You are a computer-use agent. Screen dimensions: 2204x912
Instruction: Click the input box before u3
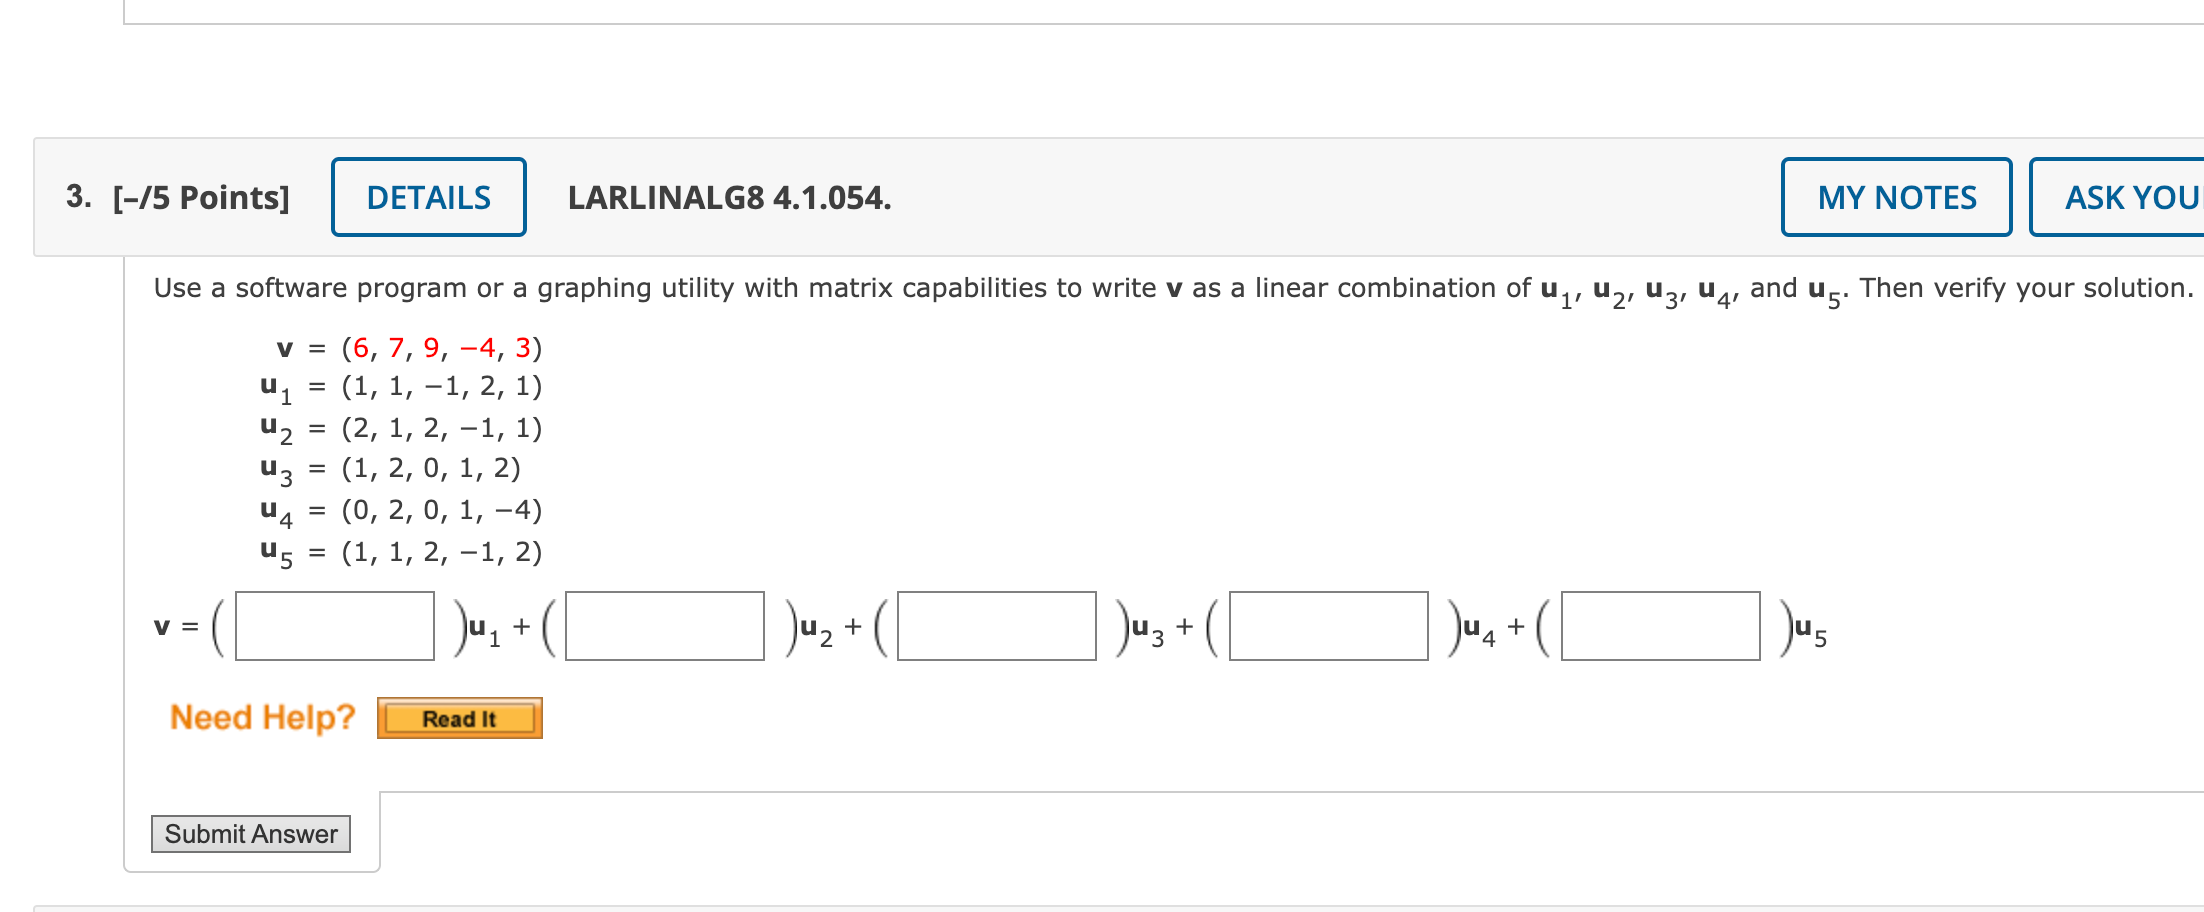coord(997,625)
